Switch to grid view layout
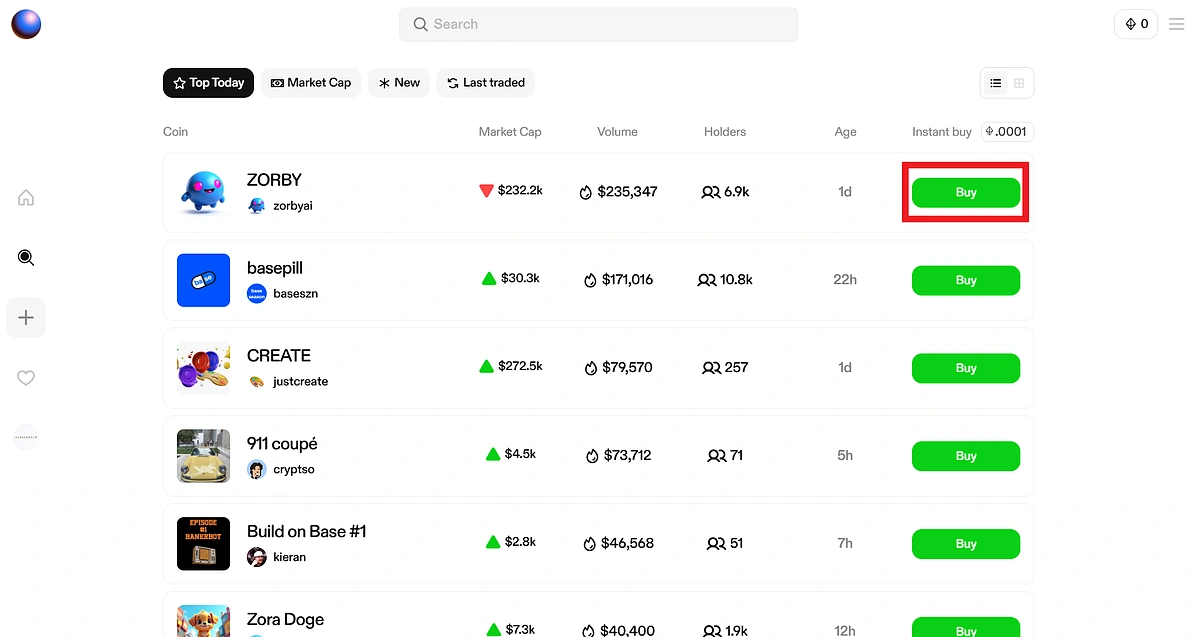 (1019, 83)
